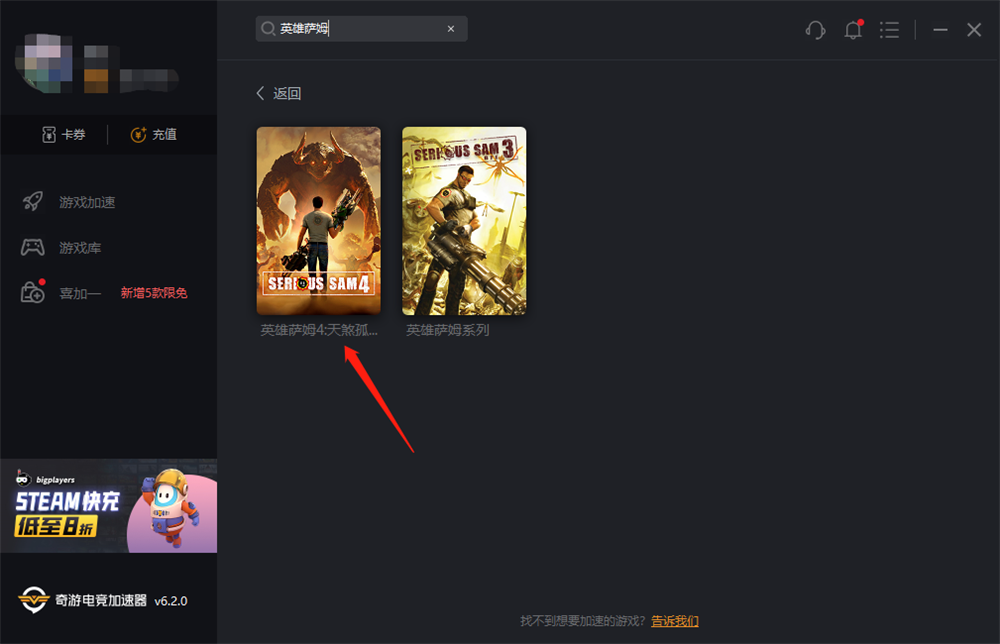
Task: Click the 卡券 coupon icon
Action: (x=49, y=135)
